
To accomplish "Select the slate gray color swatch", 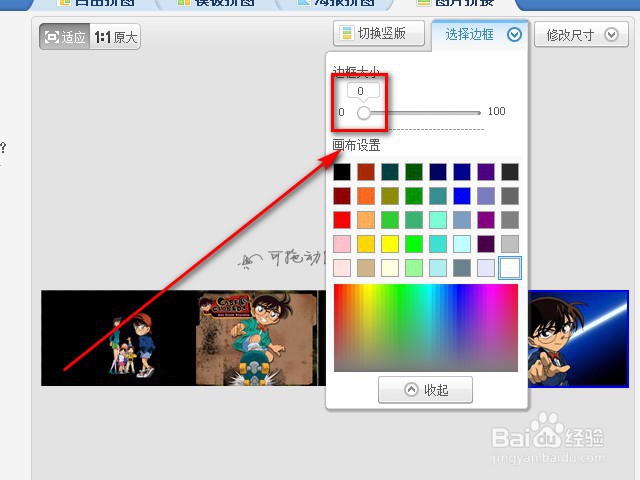I will pyautogui.click(x=462, y=268).
